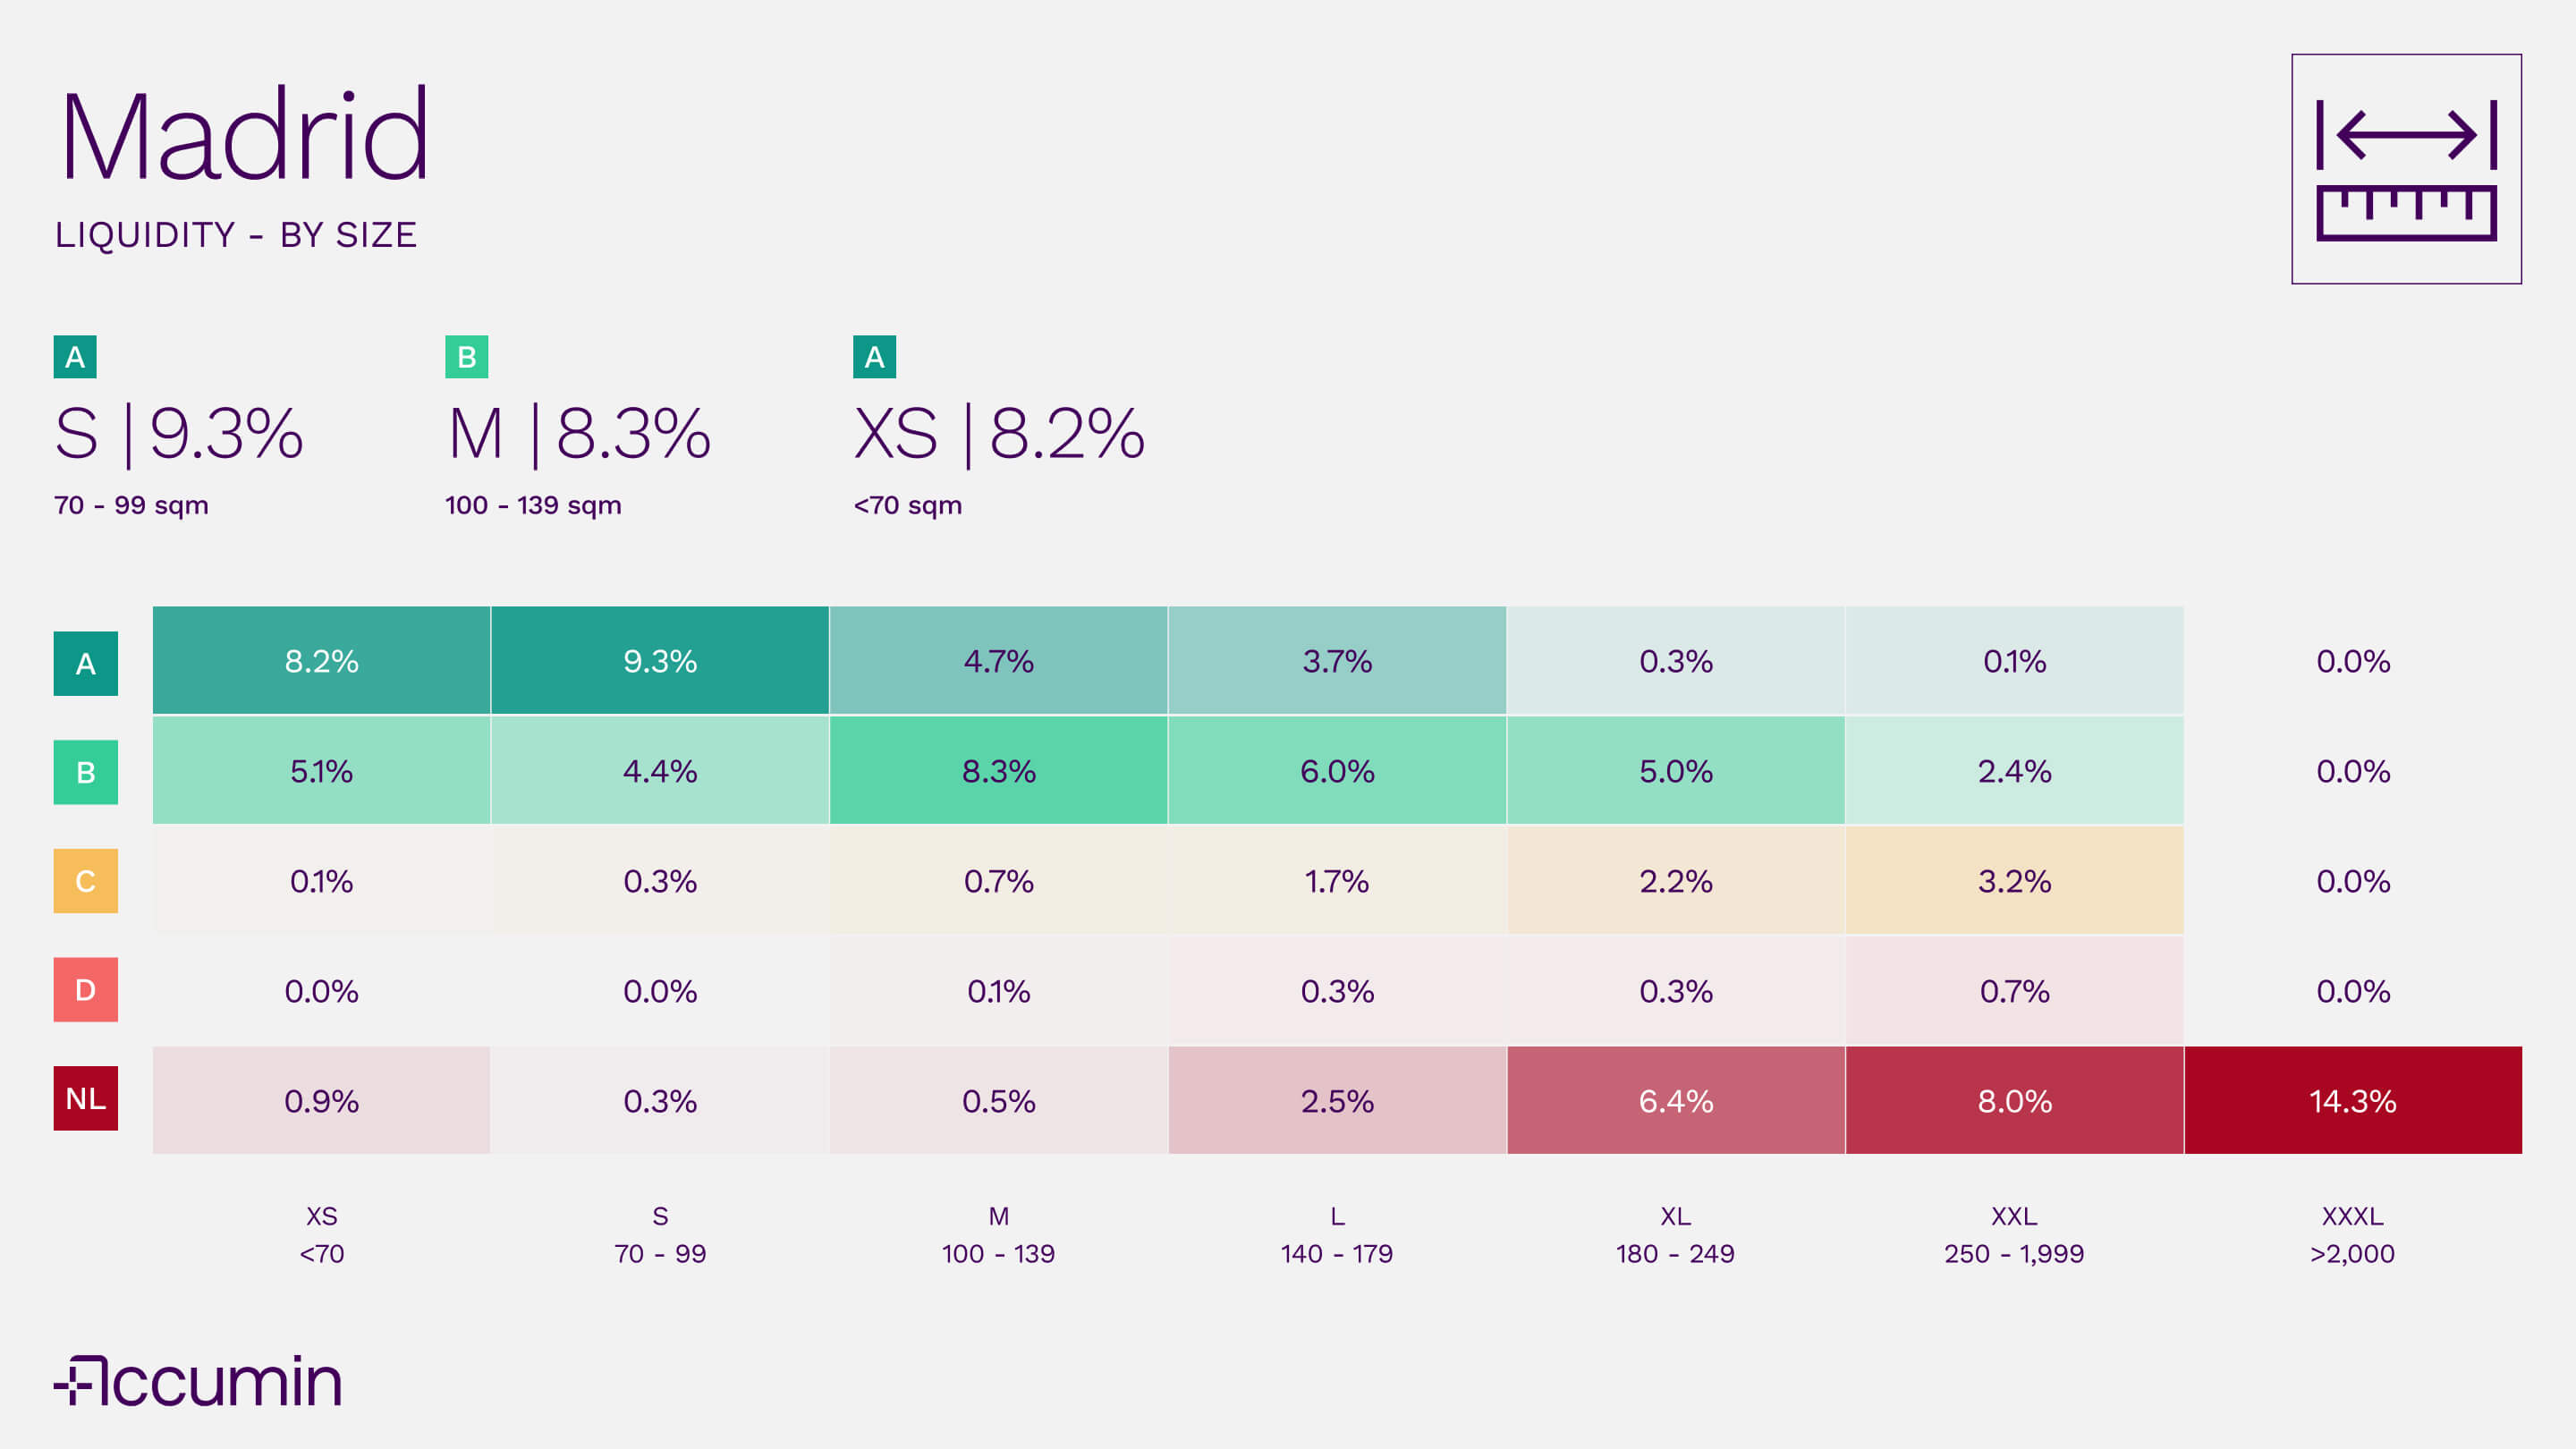Click the Accumin logo
The image size is (2576, 1449).
pos(198,1381)
